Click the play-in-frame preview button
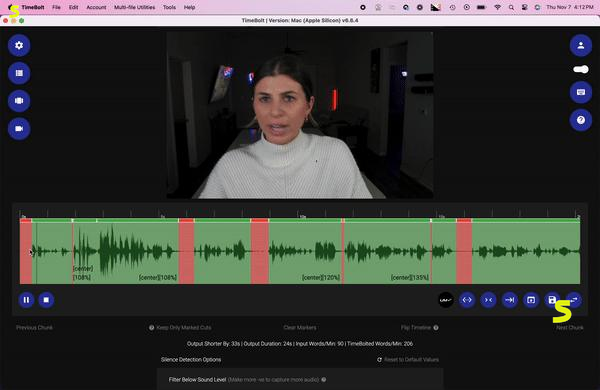The width and height of the screenshot is (600, 390). point(531,300)
